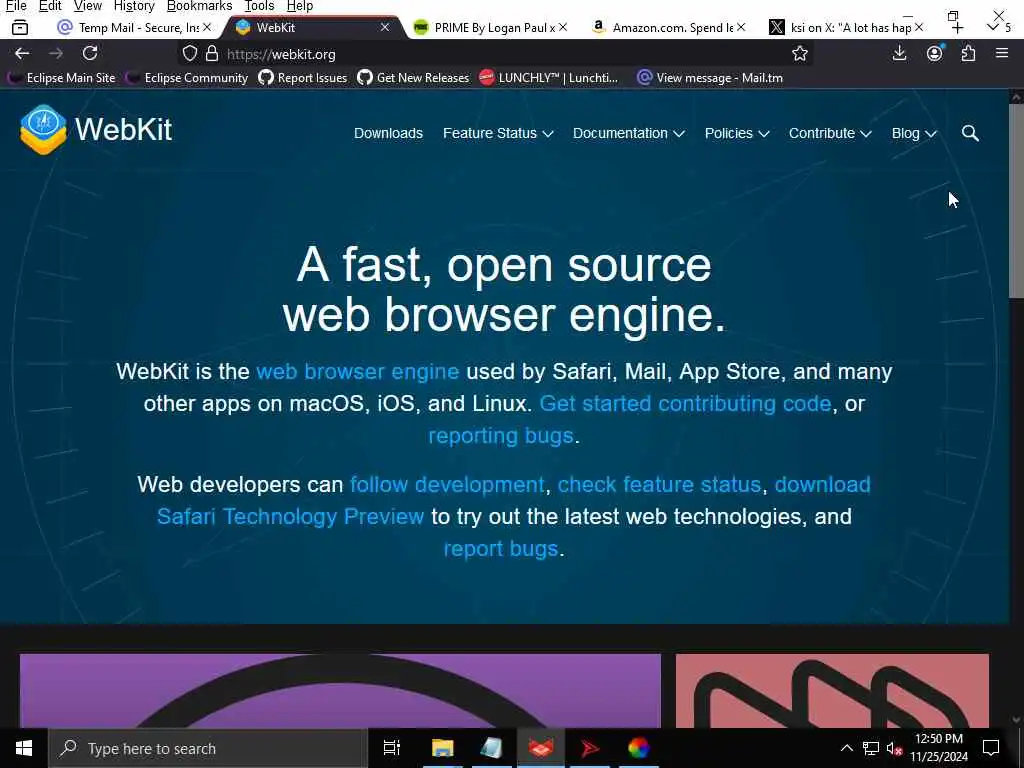Show hidden system tray icons
The image size is (1024, 768).
(846, 748)
